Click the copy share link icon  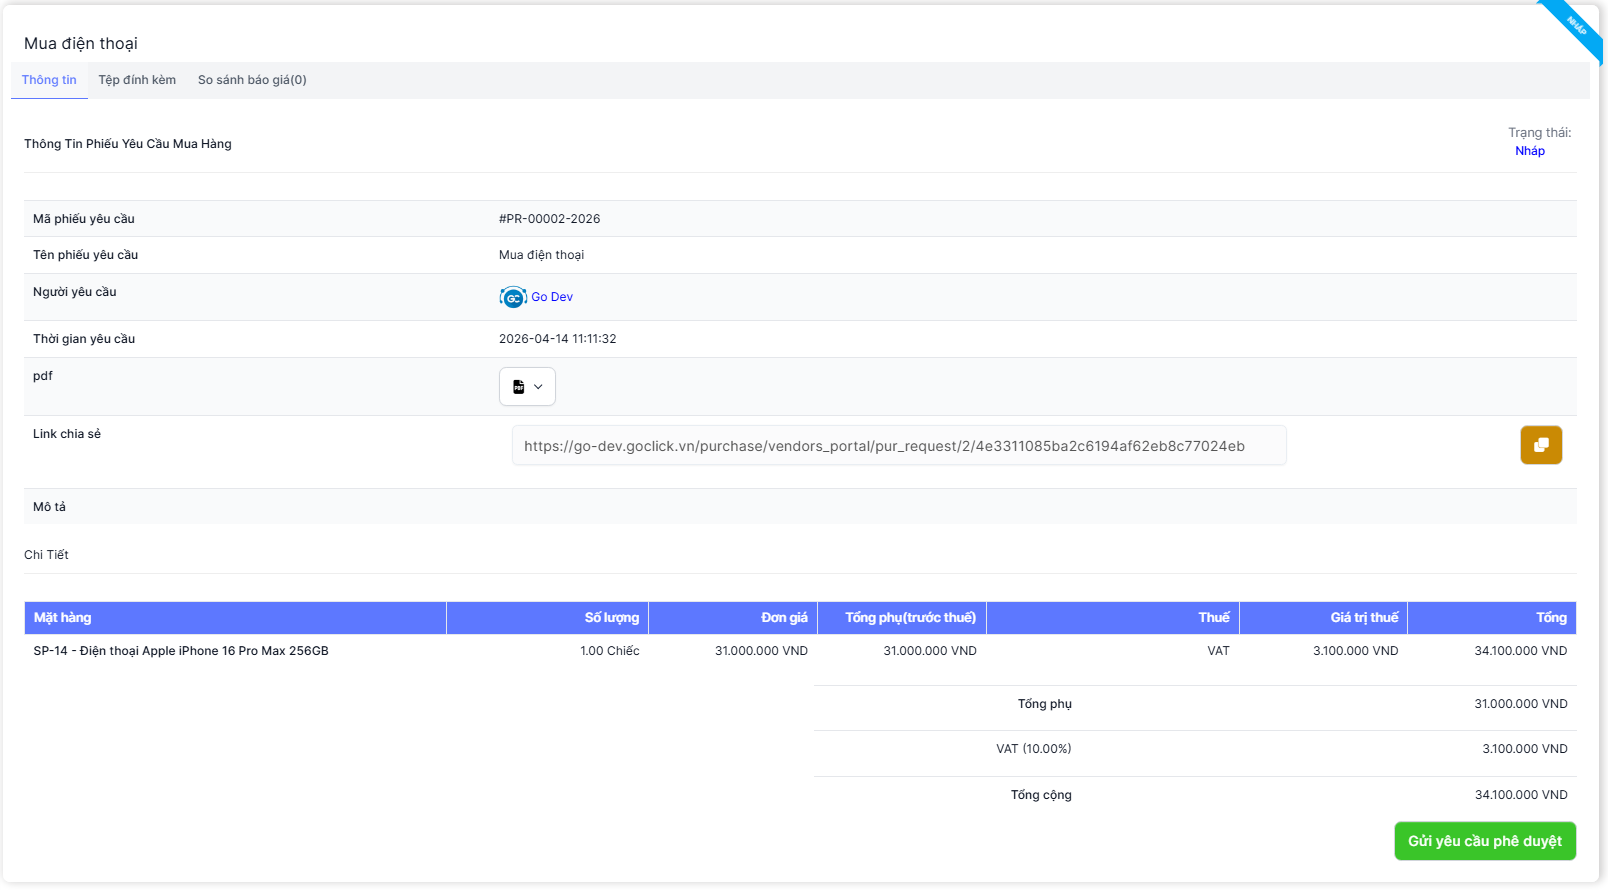pos(1541,445)
